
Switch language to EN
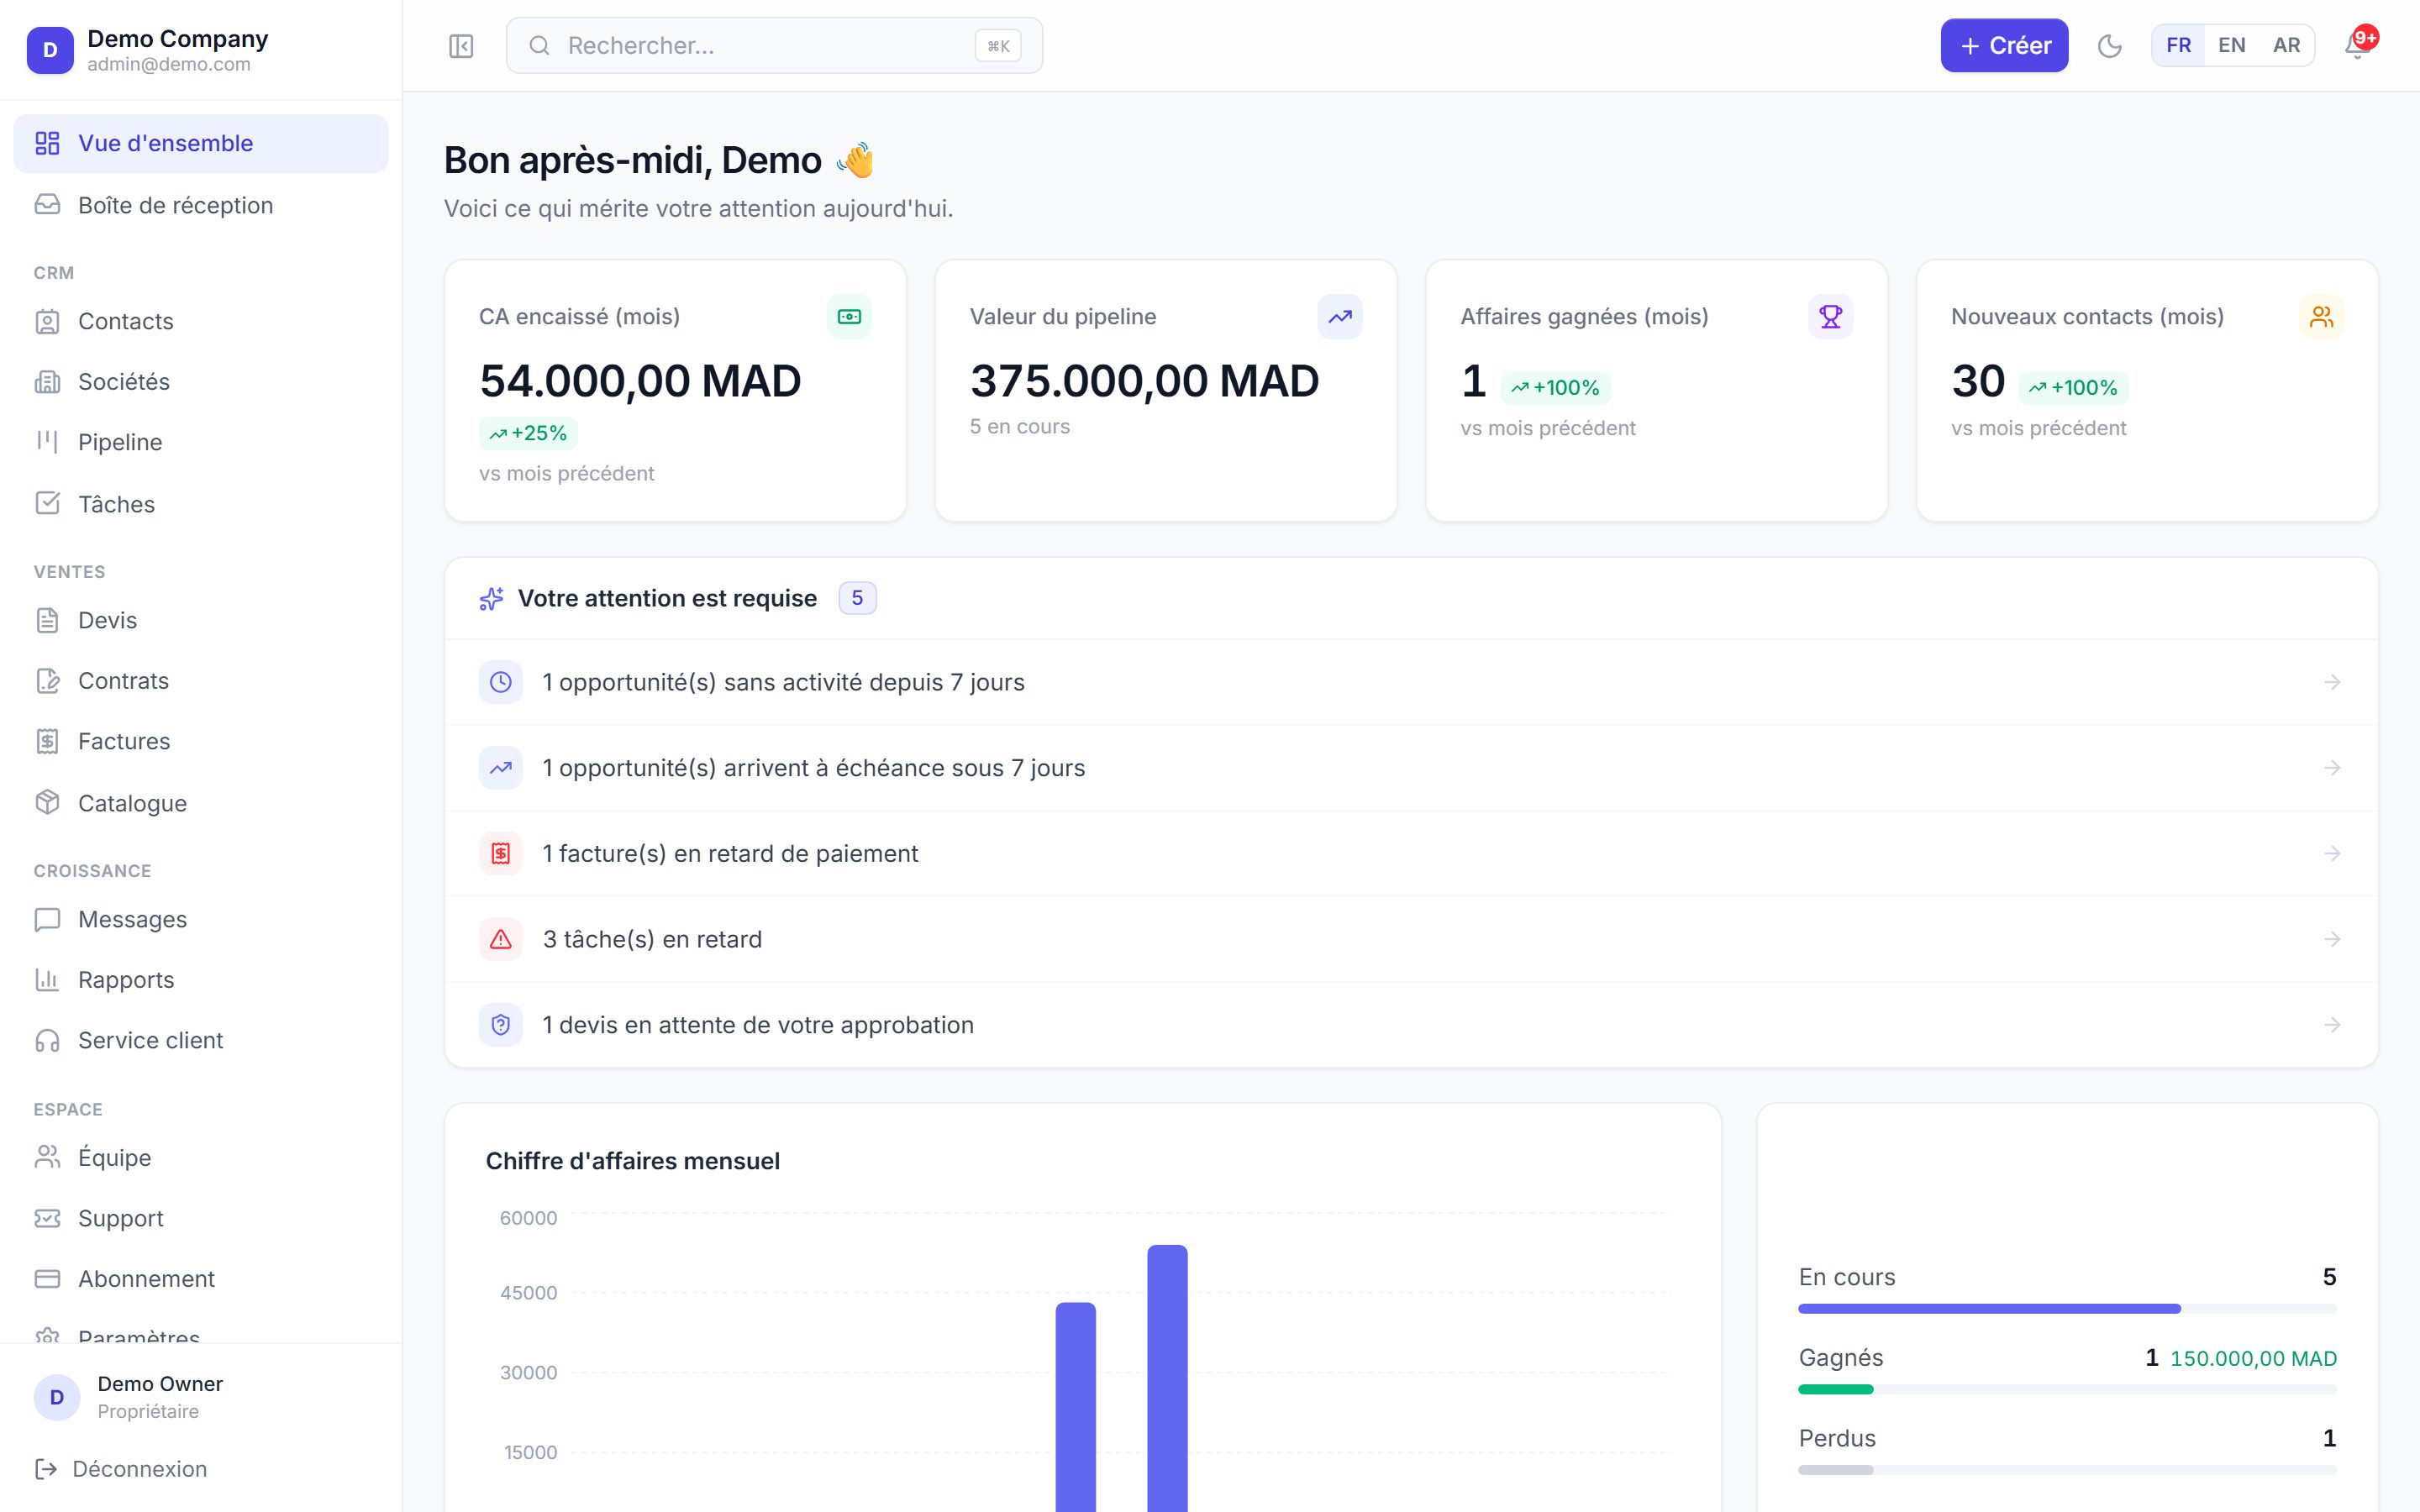(2232, 46)
